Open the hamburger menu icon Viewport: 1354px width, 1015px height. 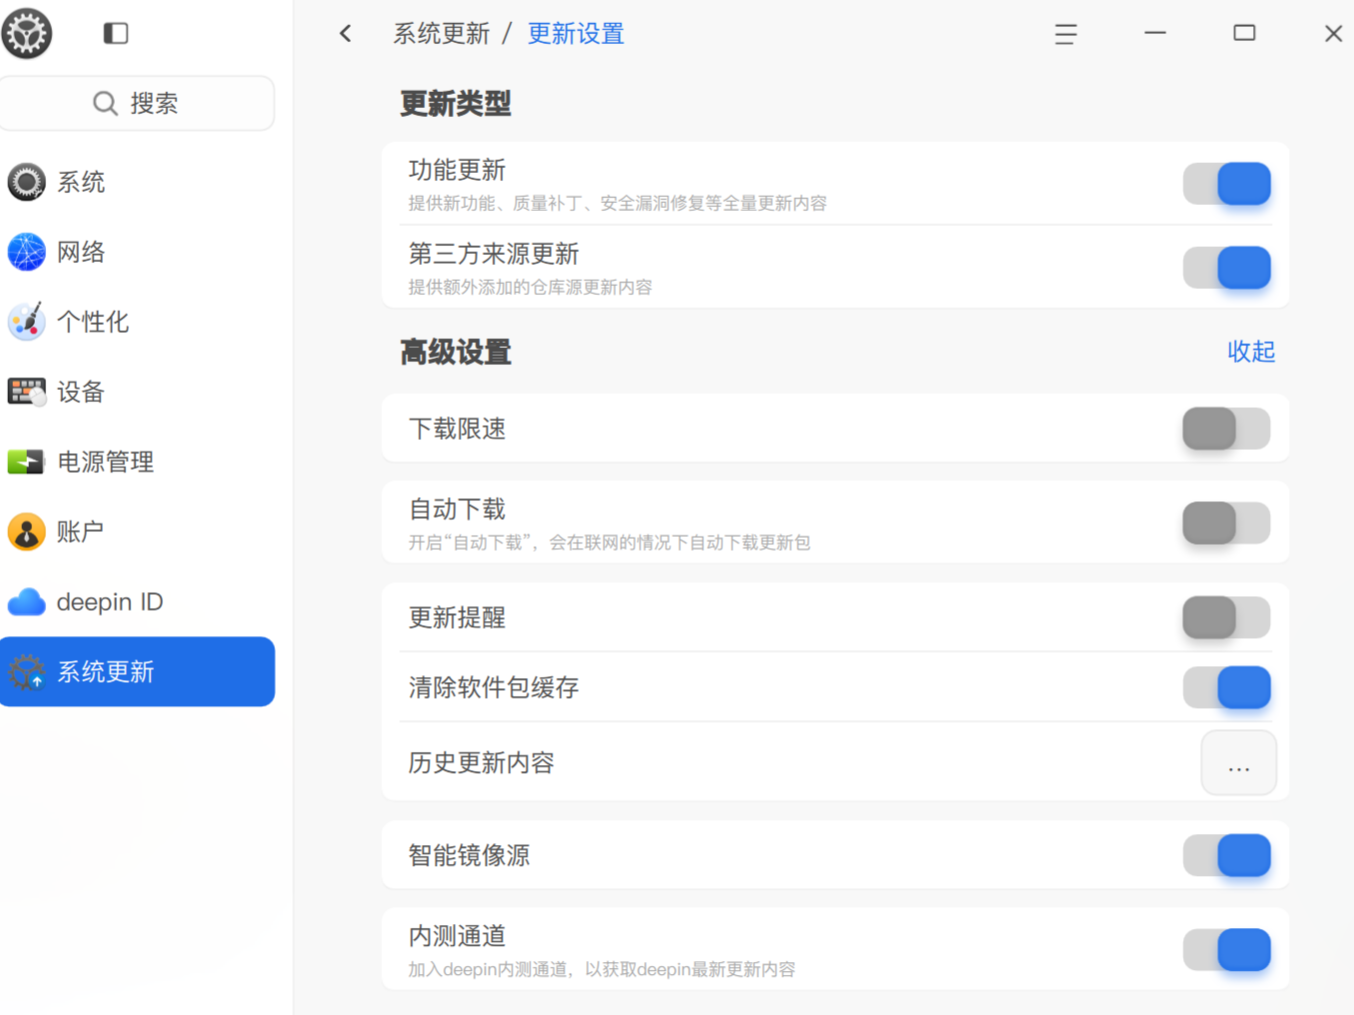[x=1066, y=34]
